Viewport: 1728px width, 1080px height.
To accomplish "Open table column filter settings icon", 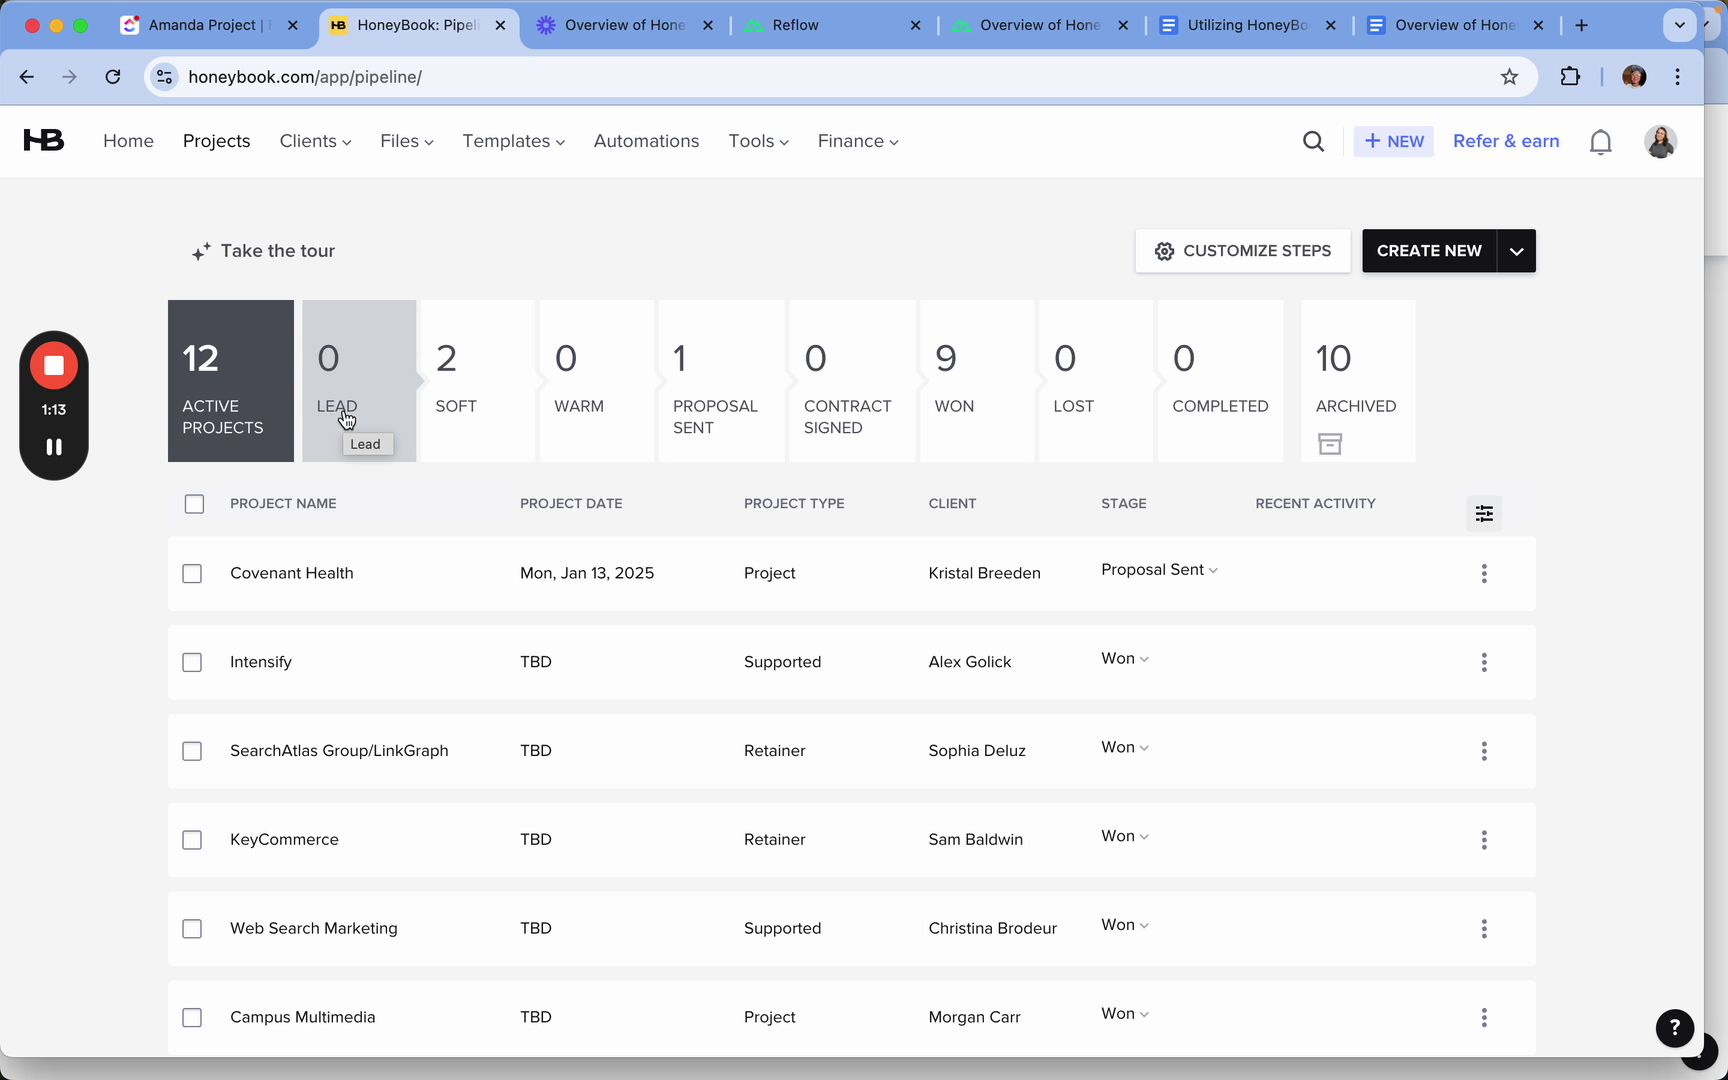I will 1484,513.
